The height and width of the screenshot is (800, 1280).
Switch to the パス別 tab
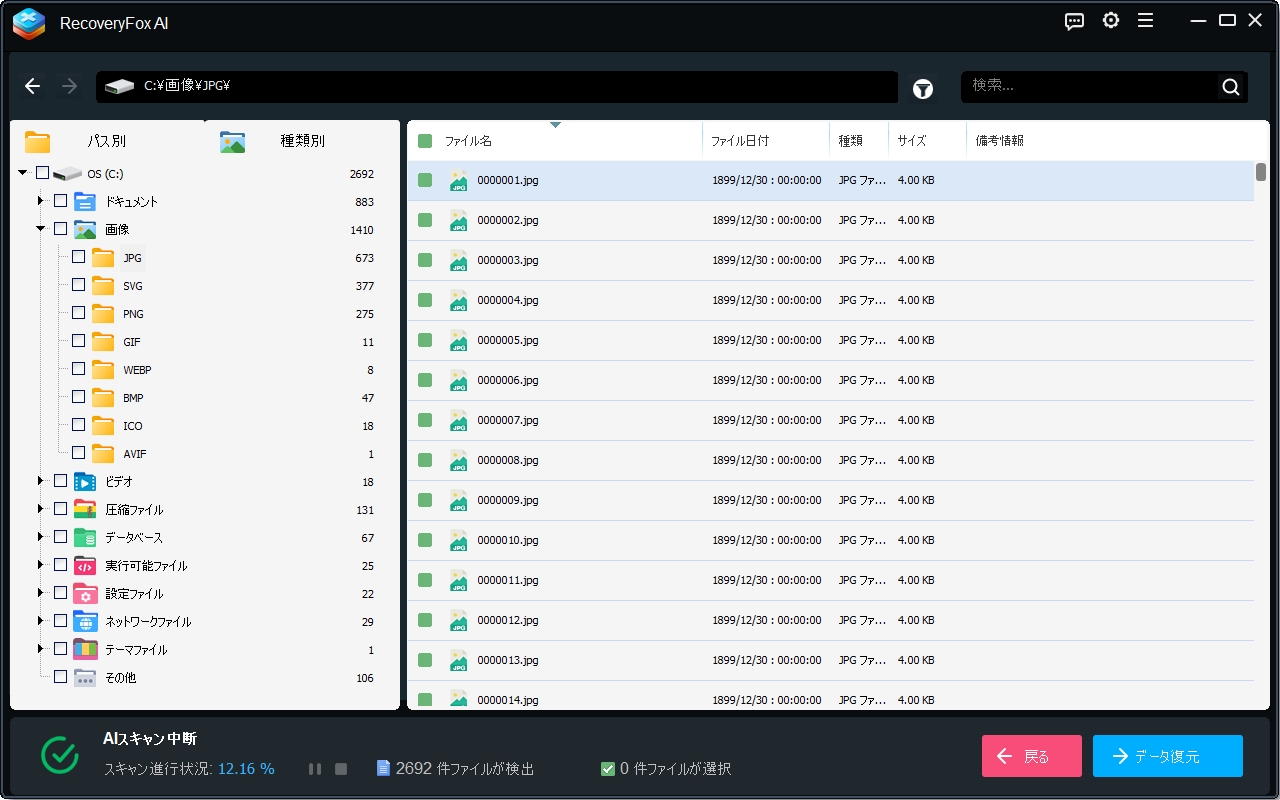pos(105,141)
